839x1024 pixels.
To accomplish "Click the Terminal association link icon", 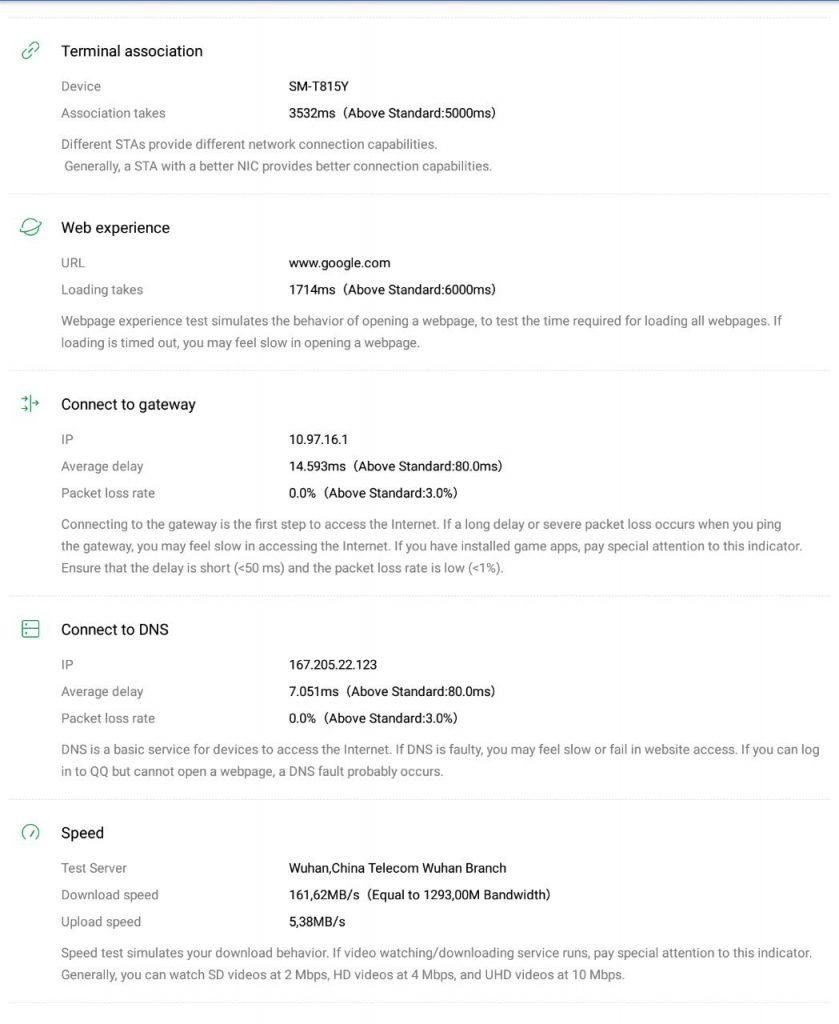I will [31, 51].
